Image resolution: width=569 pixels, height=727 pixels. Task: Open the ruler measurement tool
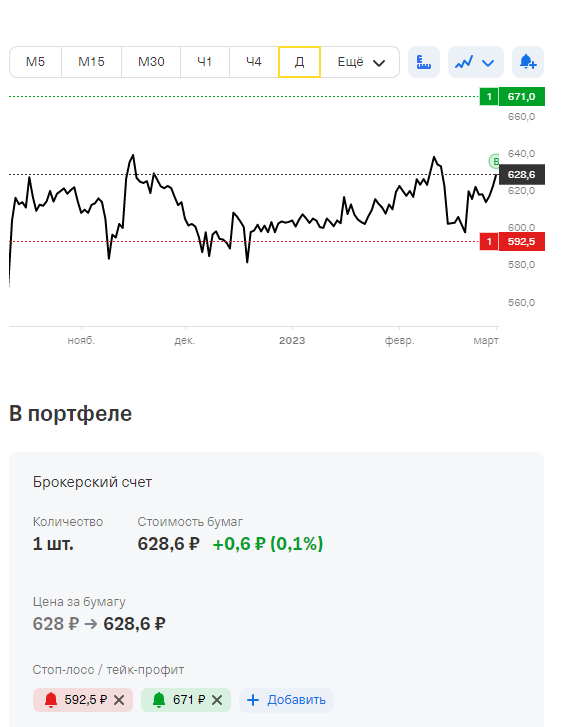click(x=423, y=62)
